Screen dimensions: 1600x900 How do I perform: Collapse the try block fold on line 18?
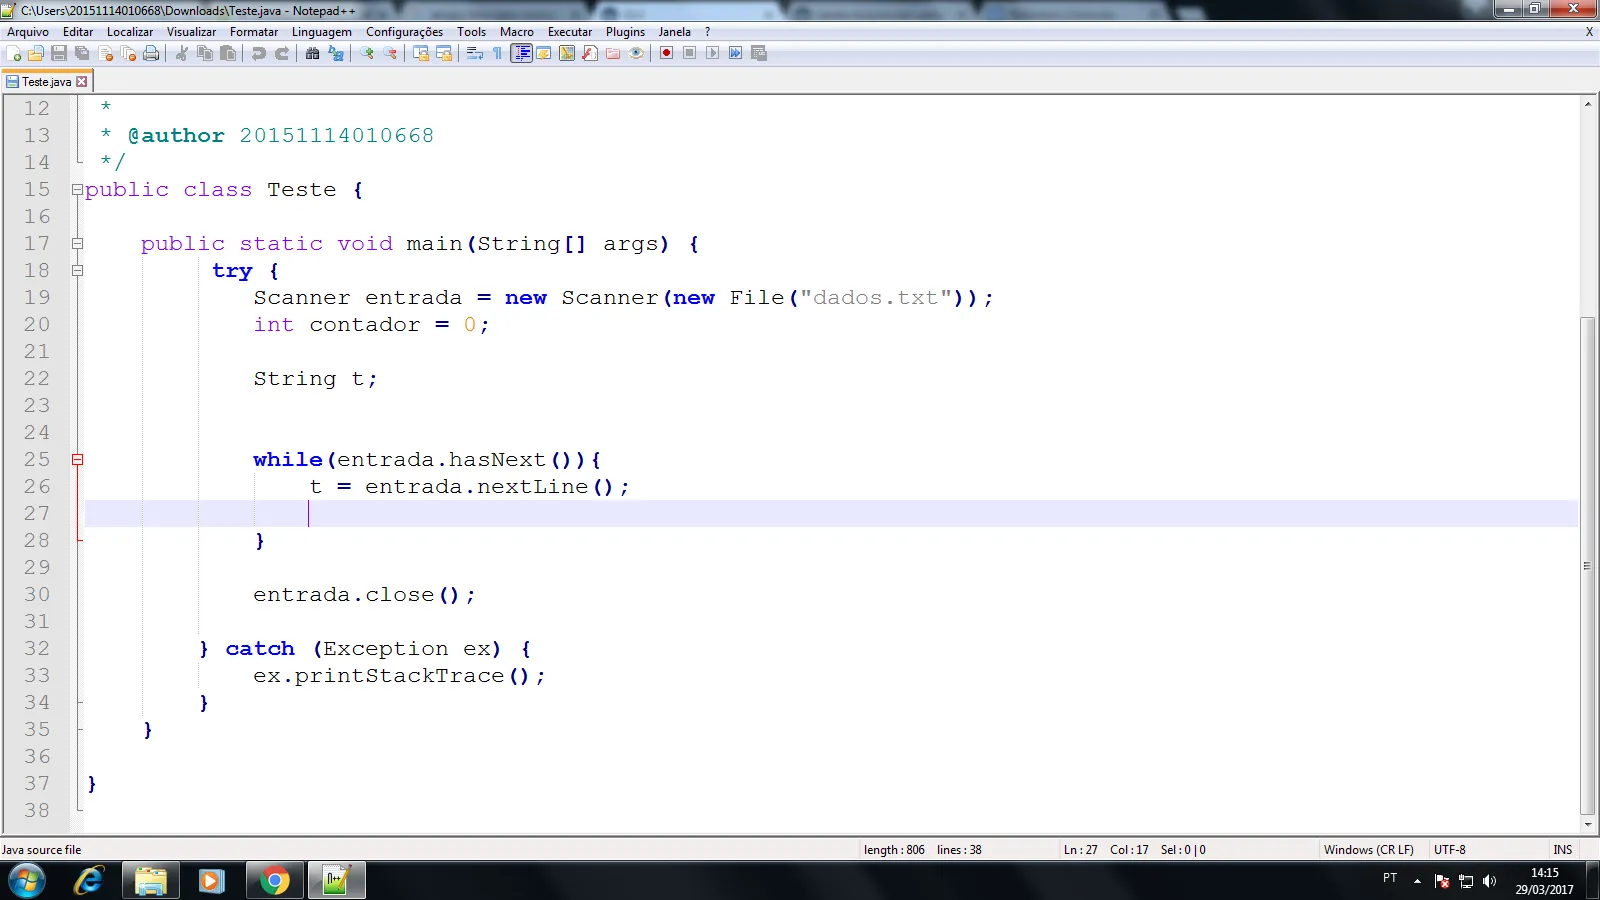coord(77,271)
